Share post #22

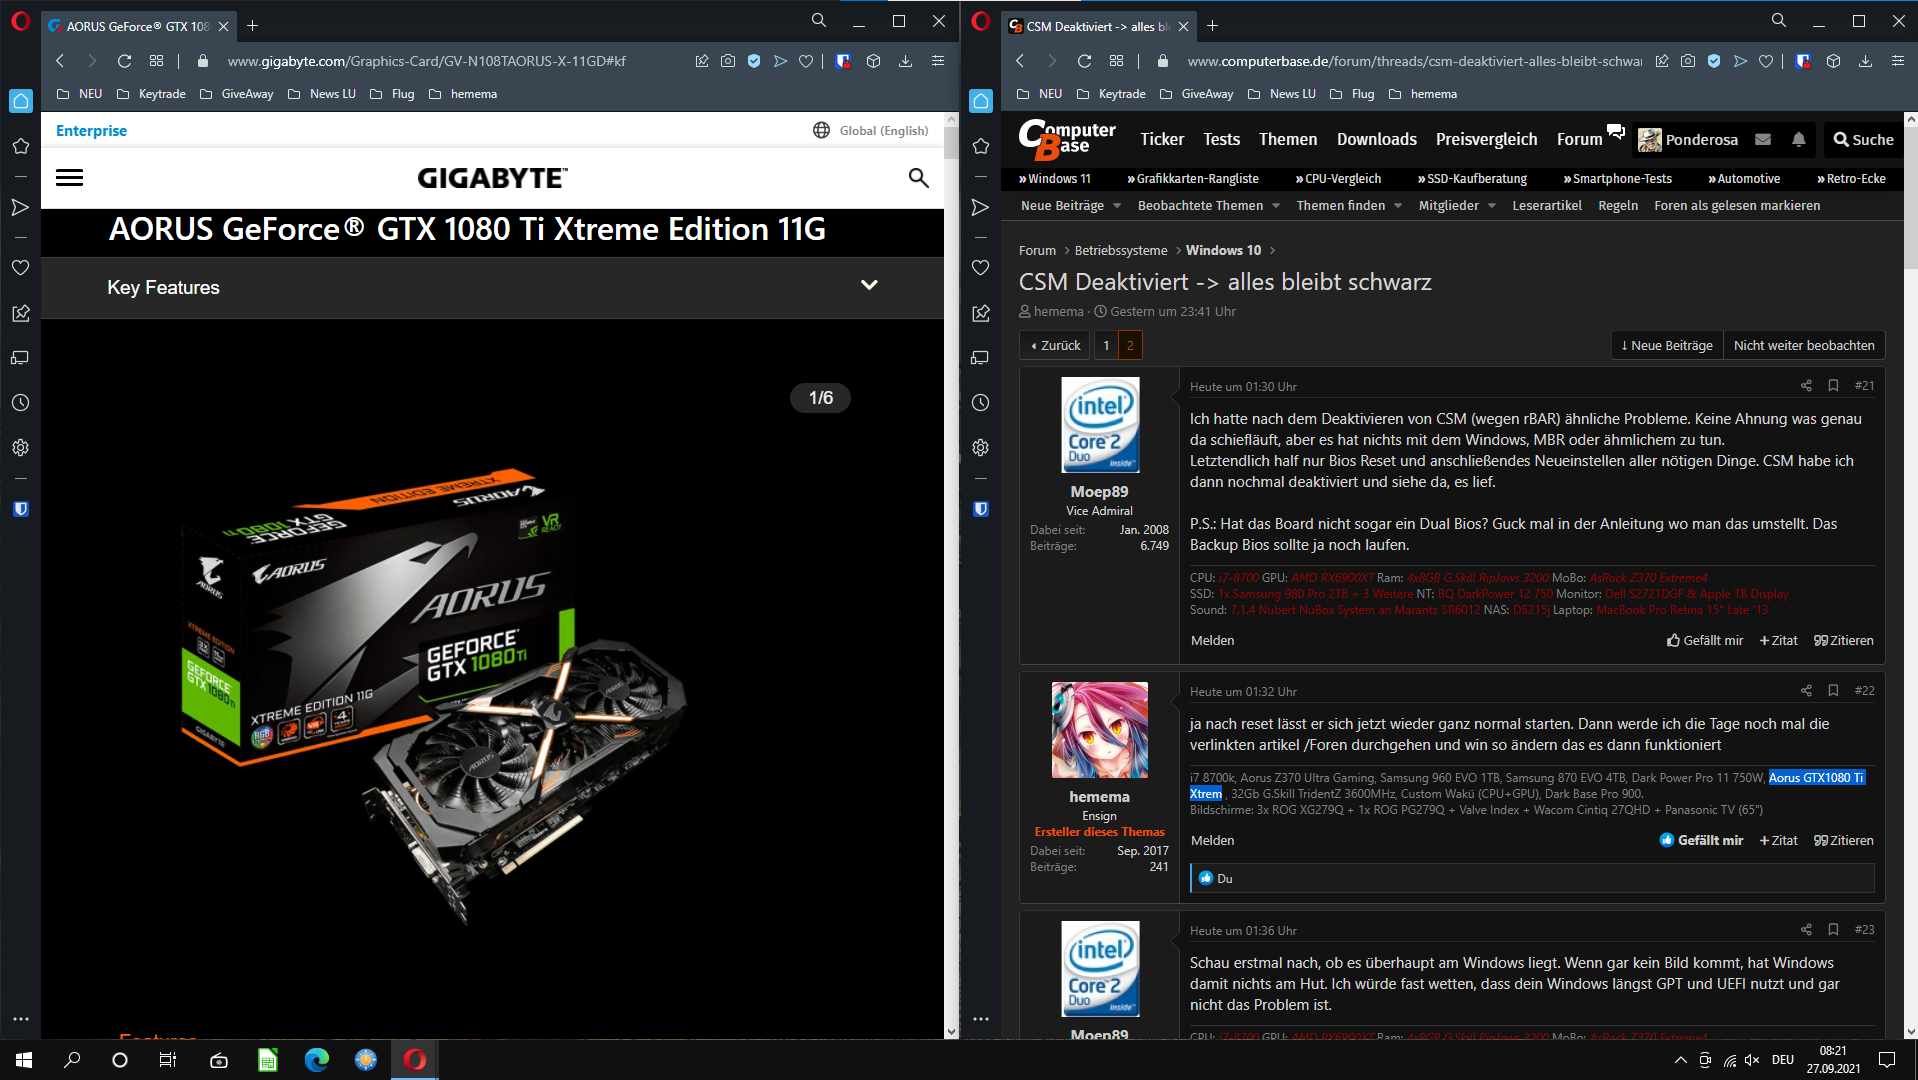1806,691
